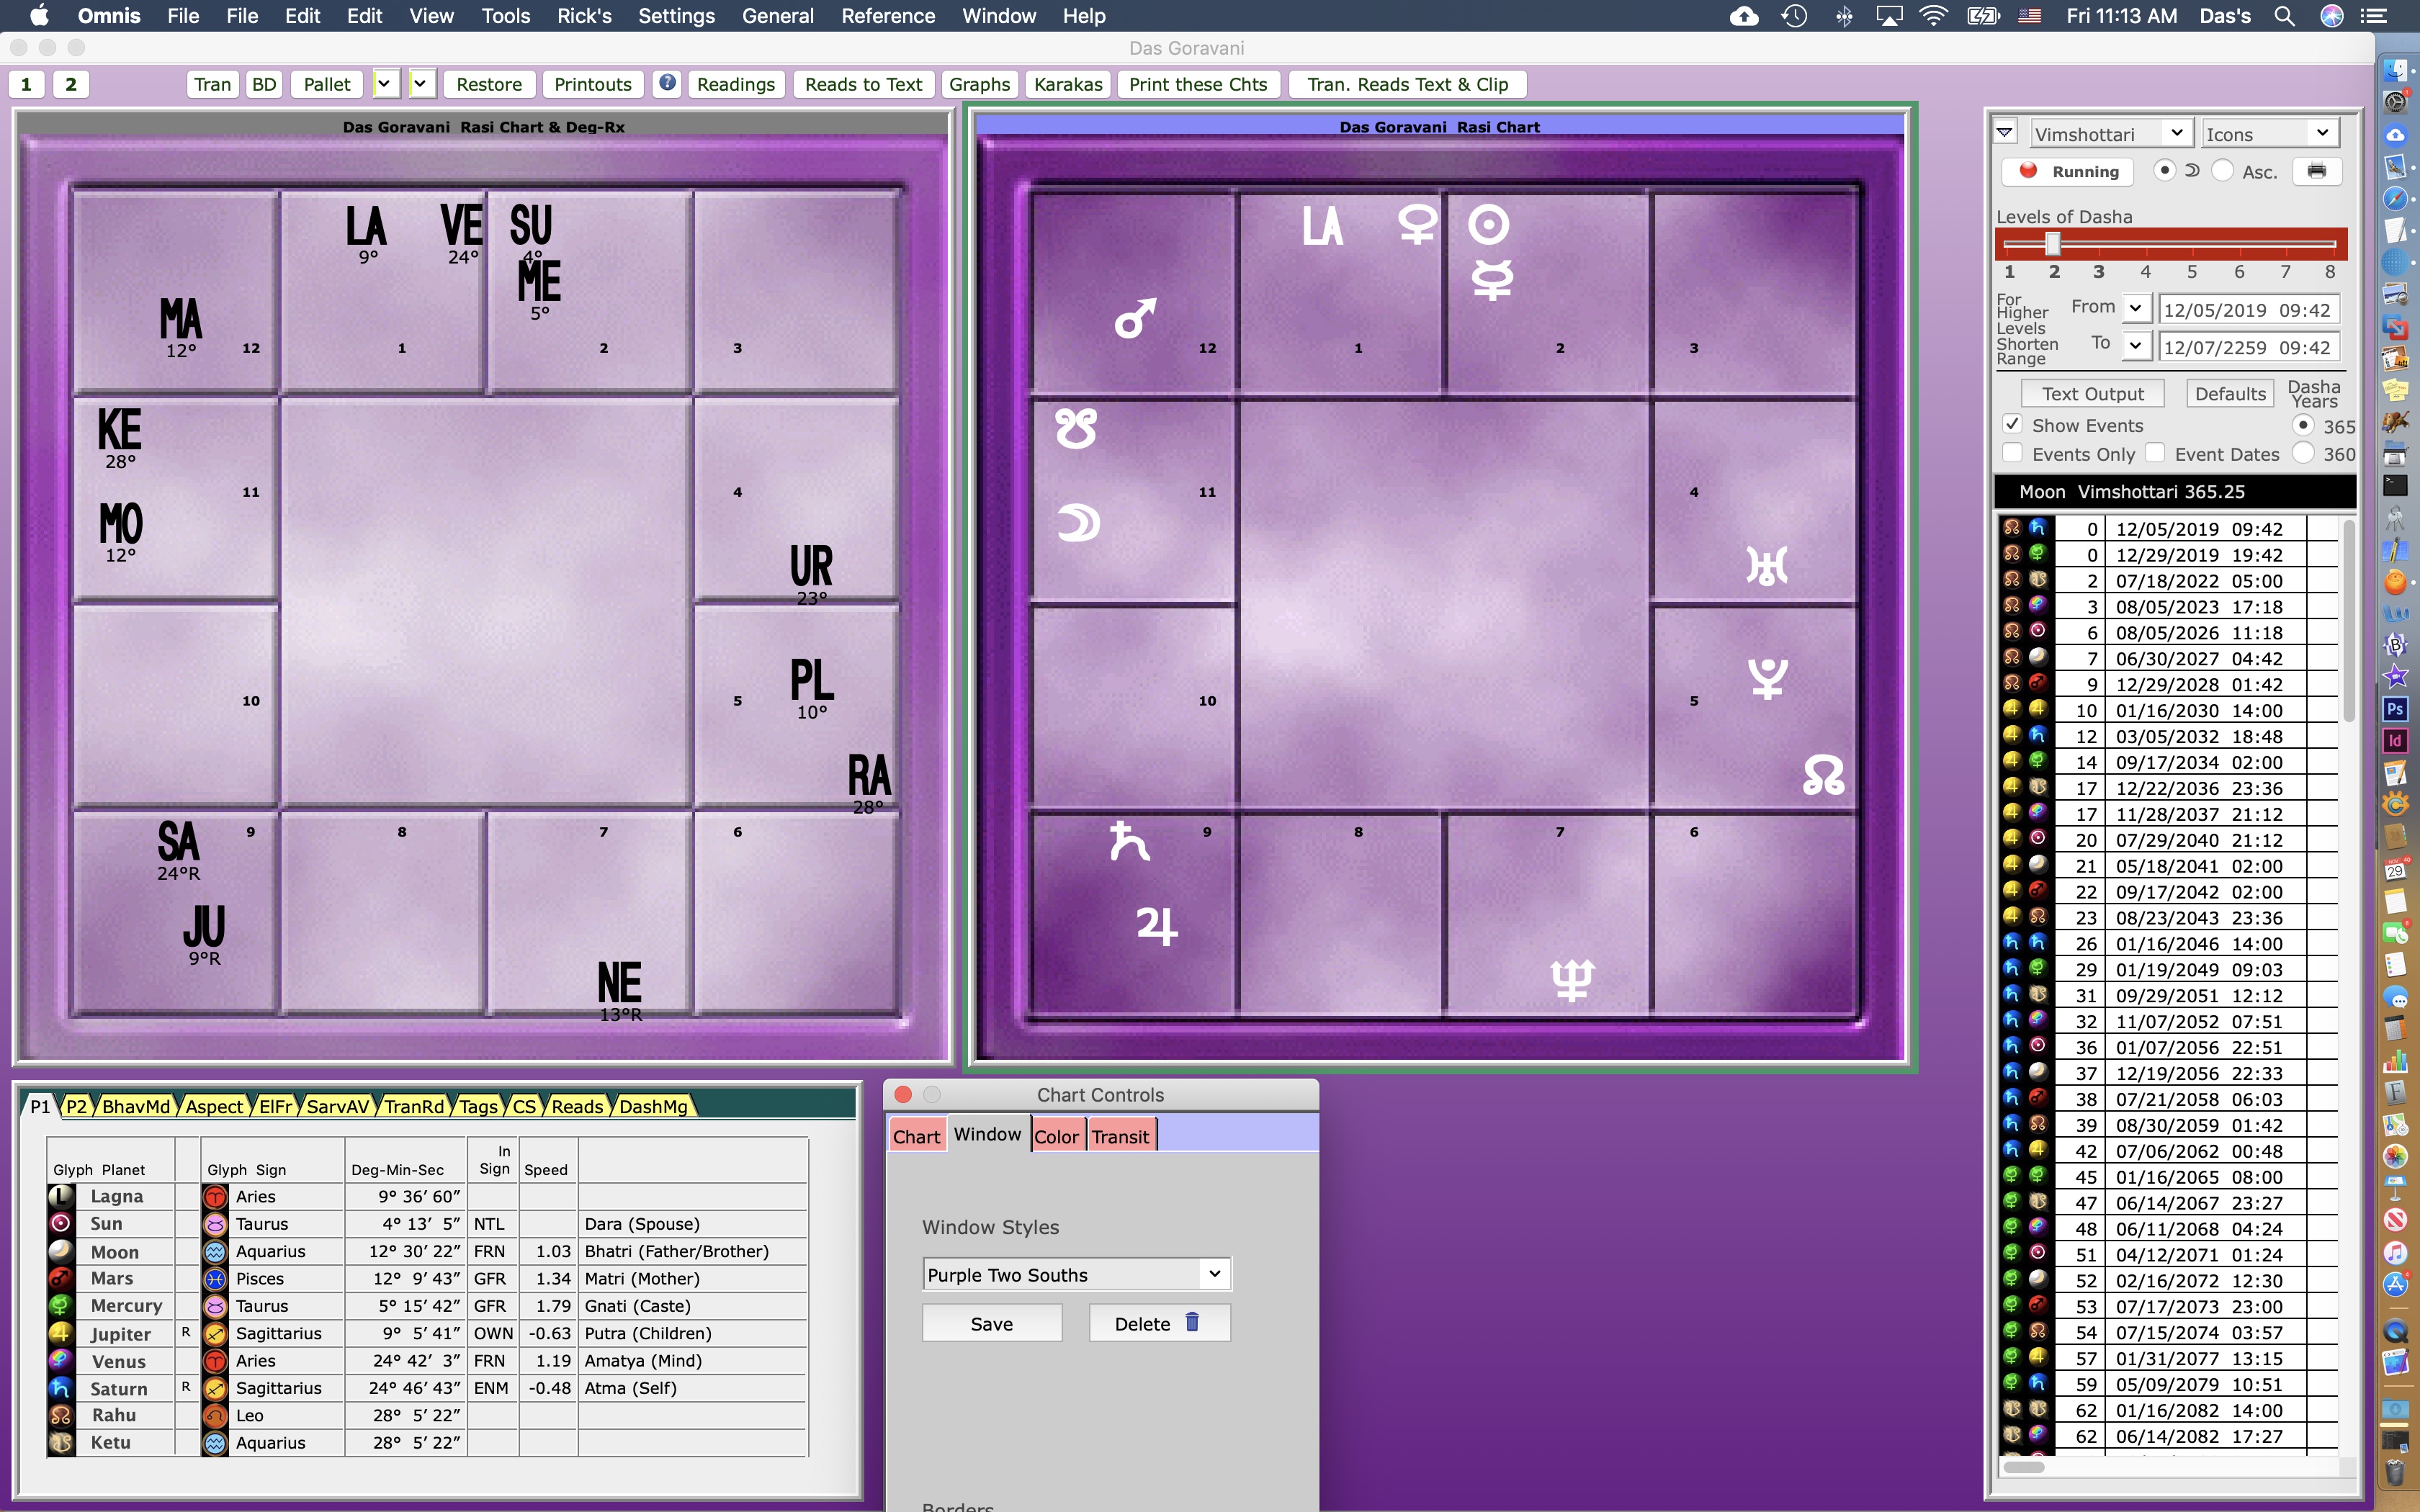Click the red Running indicator button
This screenshot has width=2420, height=1512.
tap(2067, 171)
